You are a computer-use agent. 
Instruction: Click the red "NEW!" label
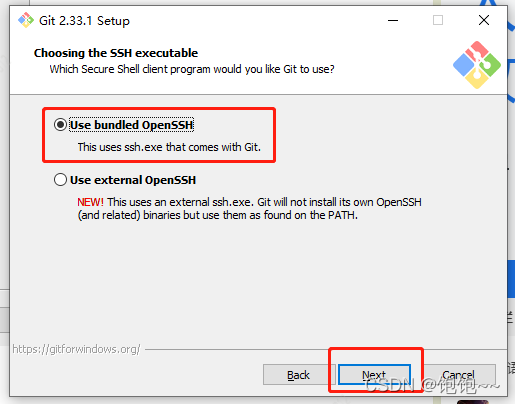tap(90, 202)
